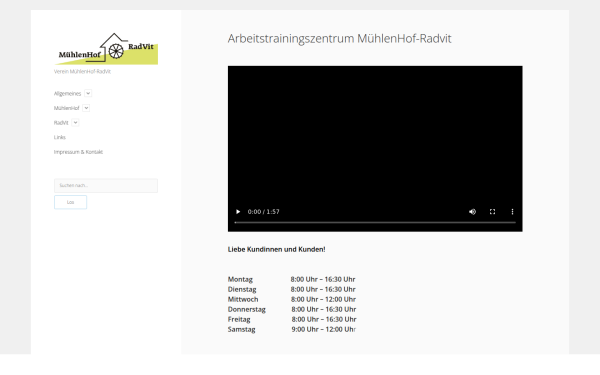Mute the video volume
This screenshot has width=600, height=375.
[473, 212]
